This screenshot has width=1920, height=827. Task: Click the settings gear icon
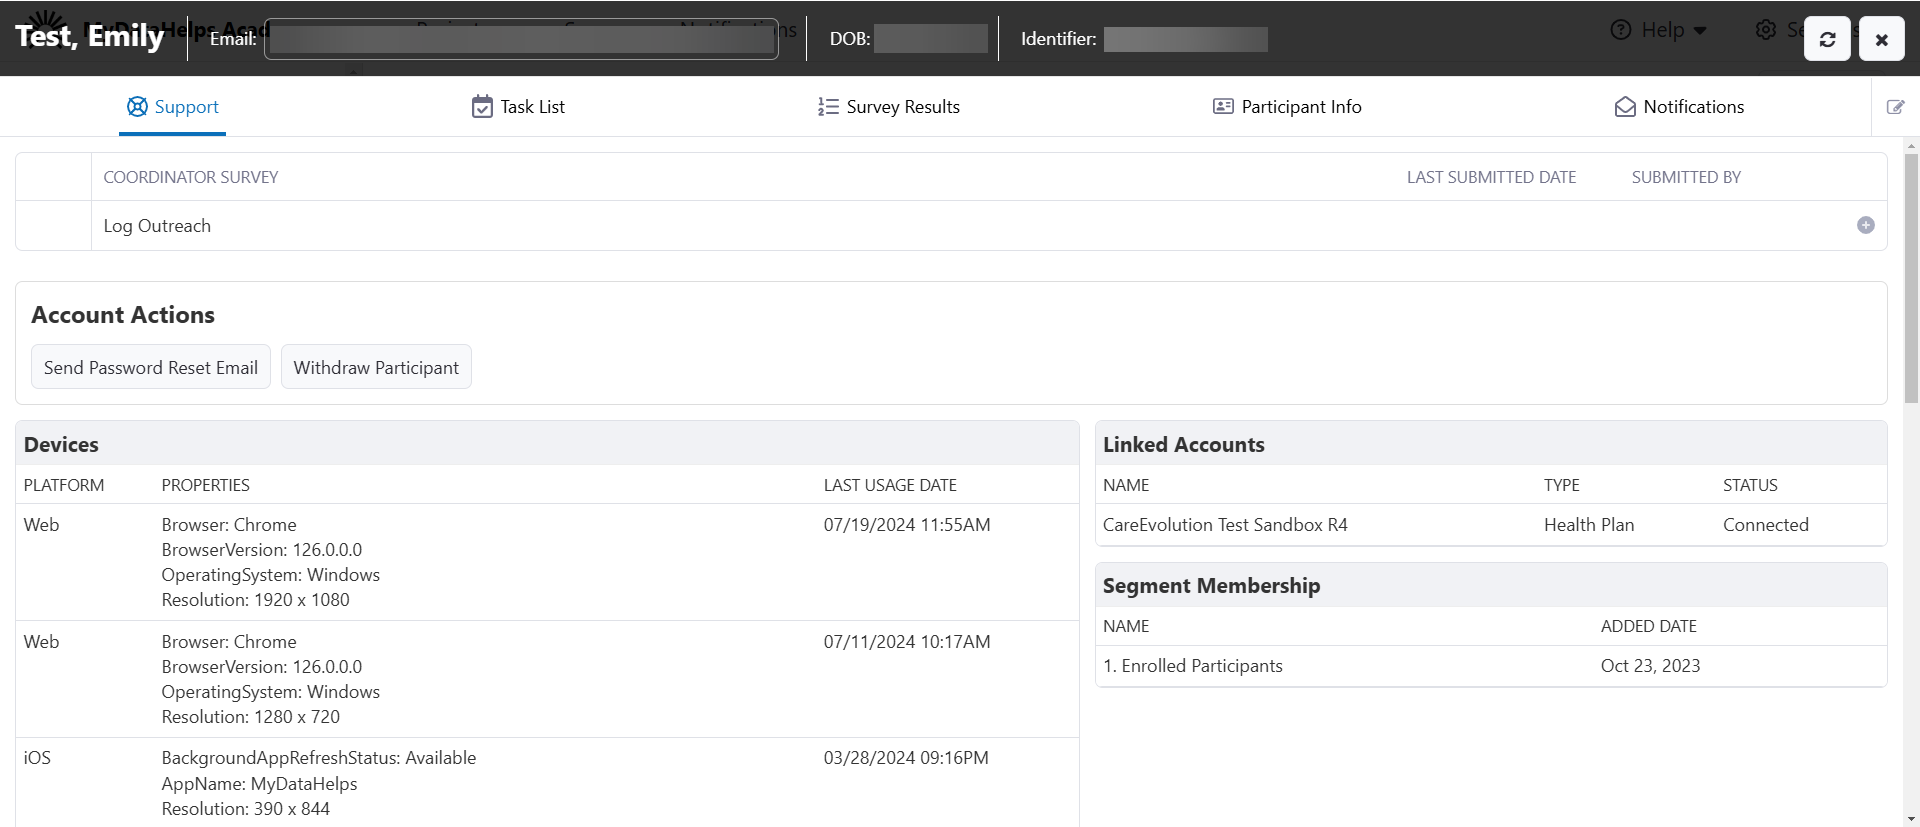tap(1766, 30)
